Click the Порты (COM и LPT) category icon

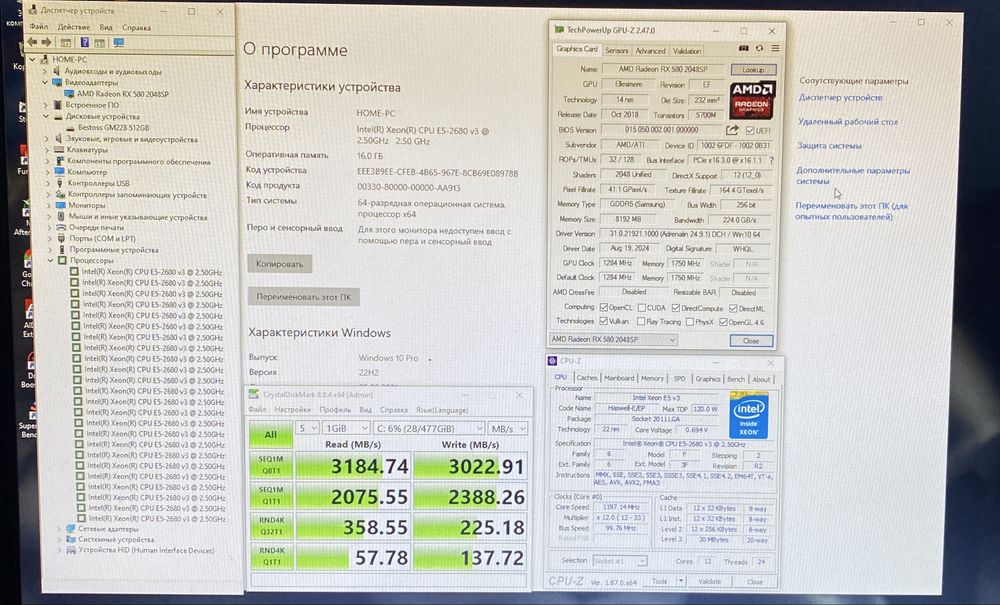pyautogui.click(x=62, y=238)
